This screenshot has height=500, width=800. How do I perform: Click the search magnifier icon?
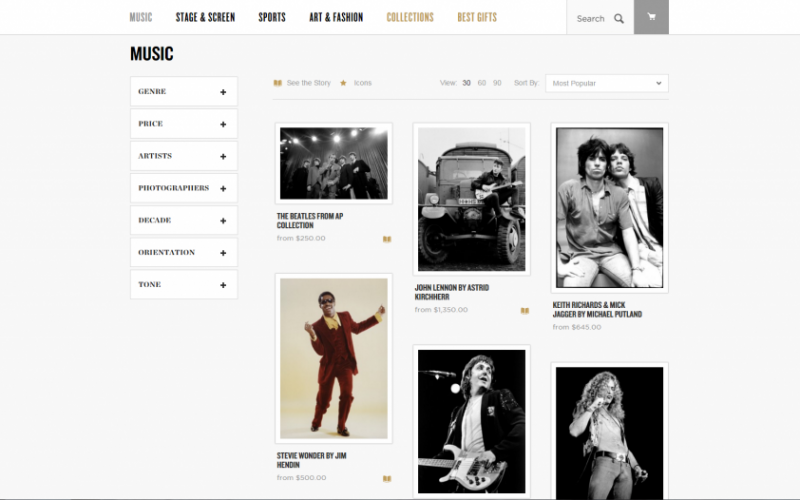coord(619,19)
